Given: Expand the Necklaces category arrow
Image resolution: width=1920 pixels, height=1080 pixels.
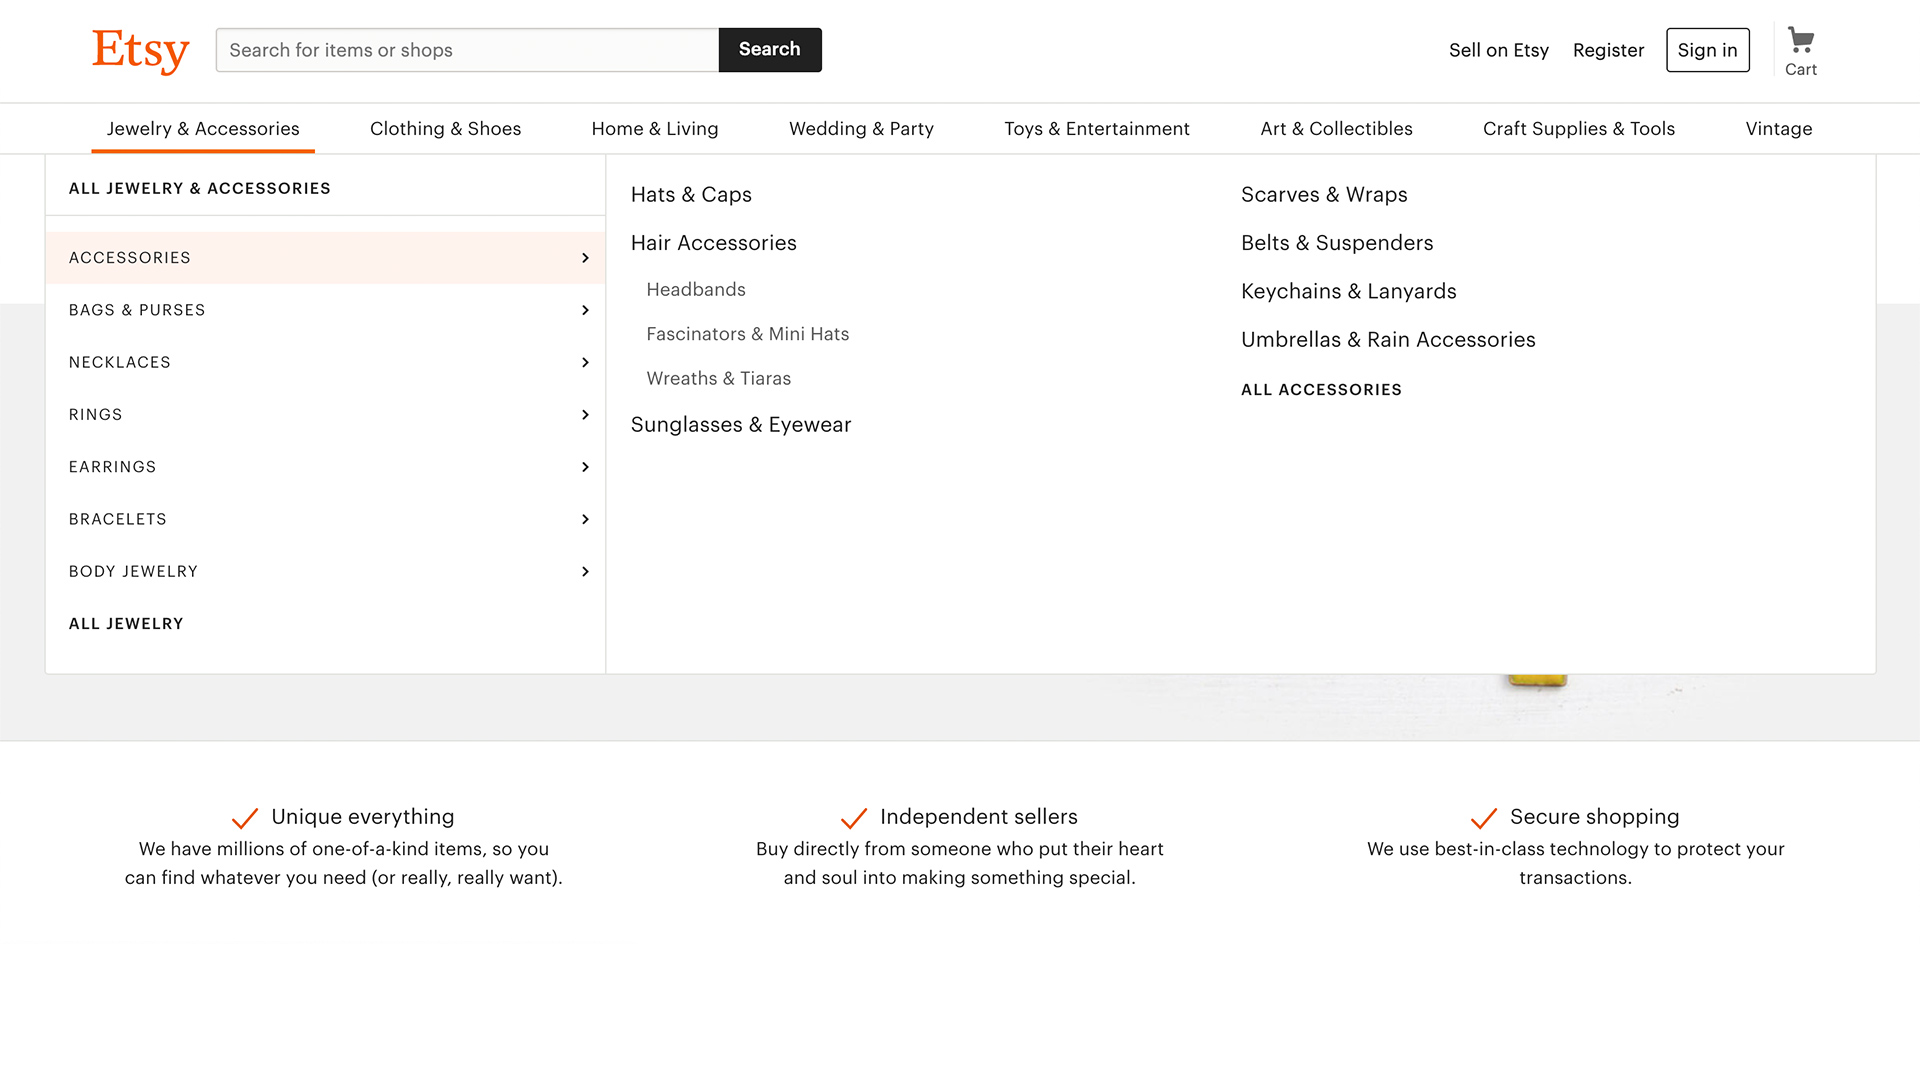Looking at the screenshot, I should (585, 362).
